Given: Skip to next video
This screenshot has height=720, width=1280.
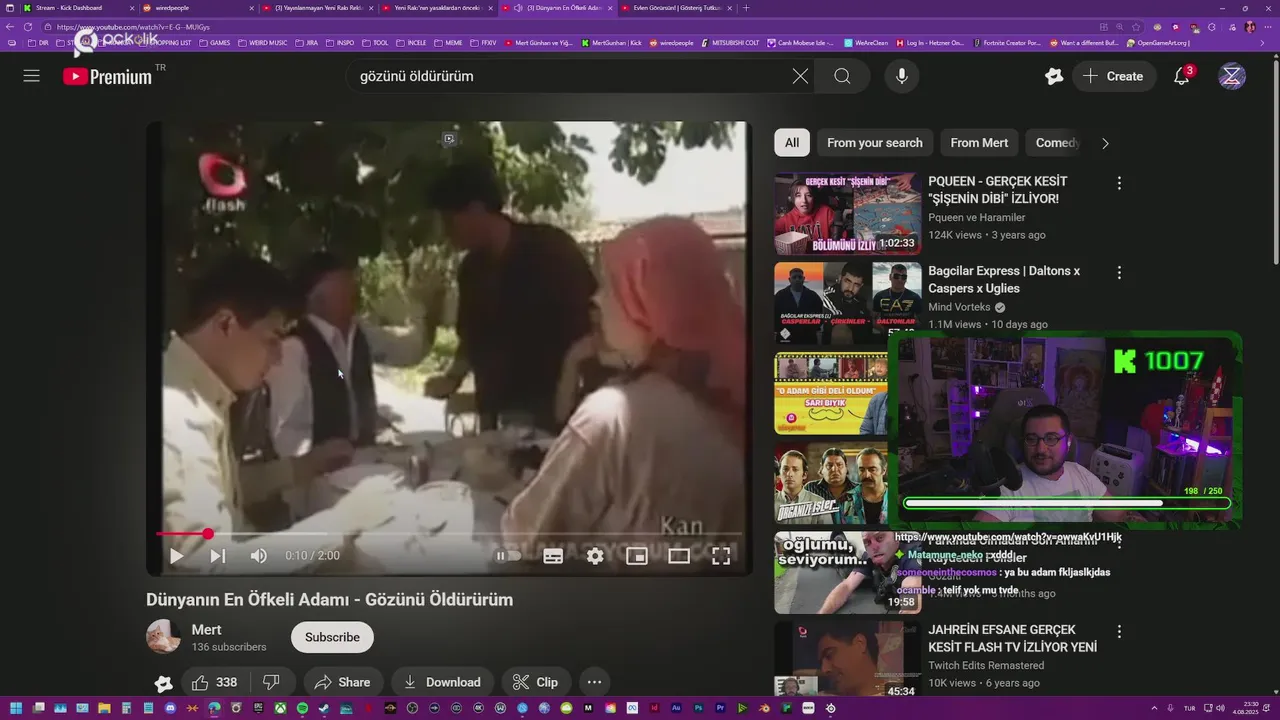Looking at the screenshot, I should 218,556.
